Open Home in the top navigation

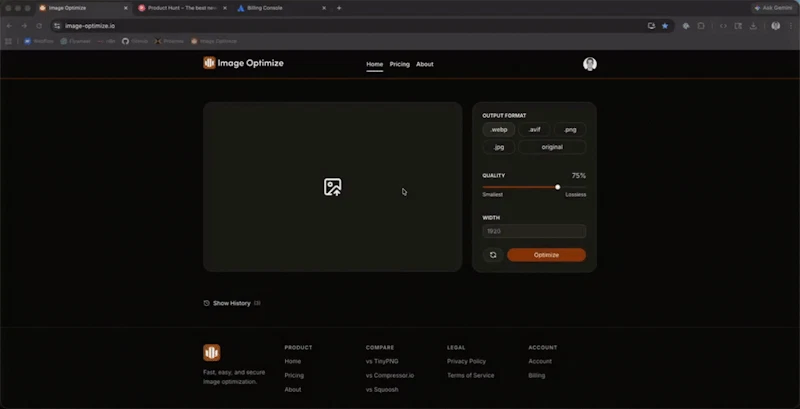pyautogui.click(x=374, y=64)
